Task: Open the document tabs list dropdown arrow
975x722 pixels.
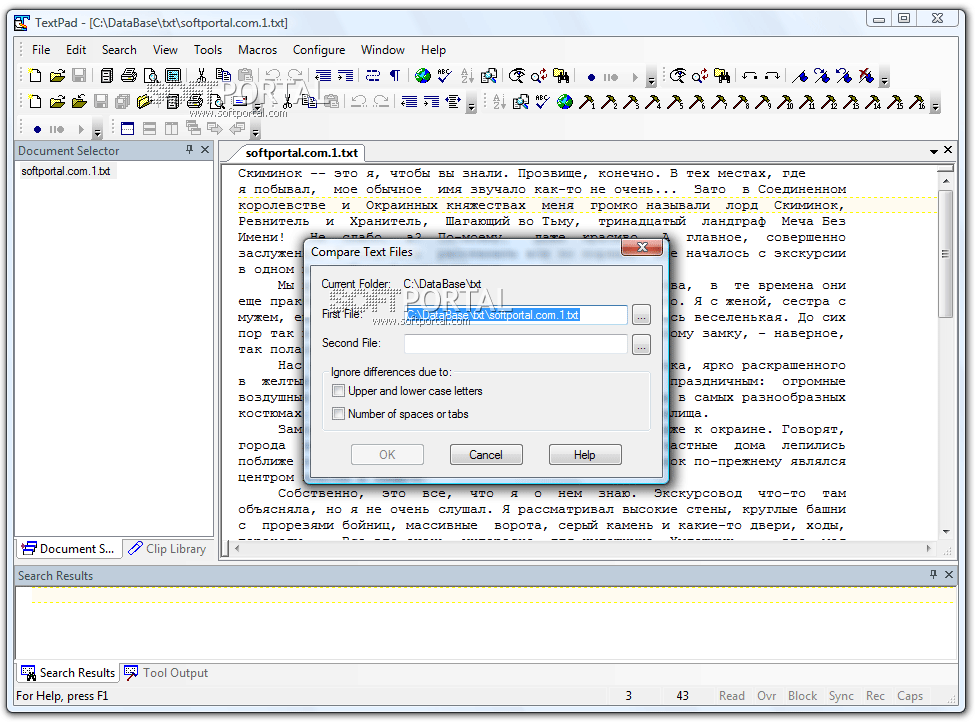Action: coord(934,151)
